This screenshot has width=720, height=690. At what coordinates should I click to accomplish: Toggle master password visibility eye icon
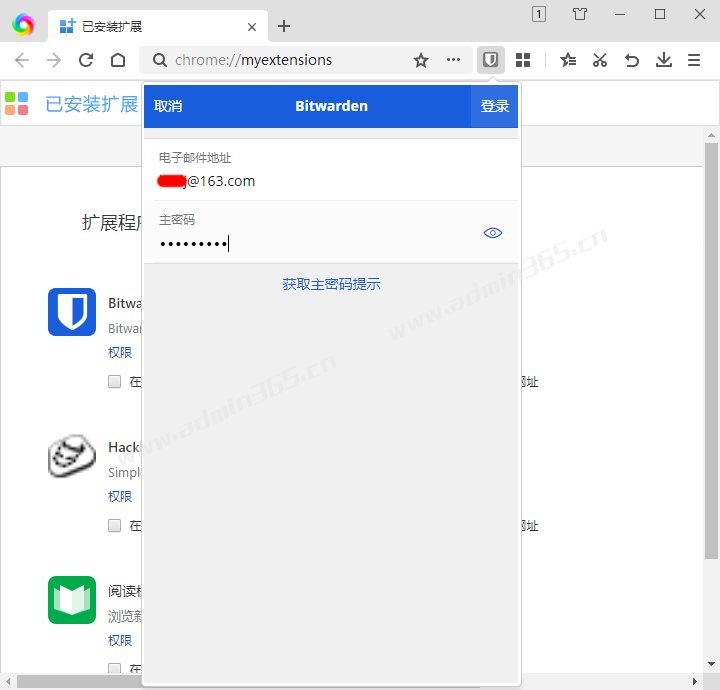[493, 233]
